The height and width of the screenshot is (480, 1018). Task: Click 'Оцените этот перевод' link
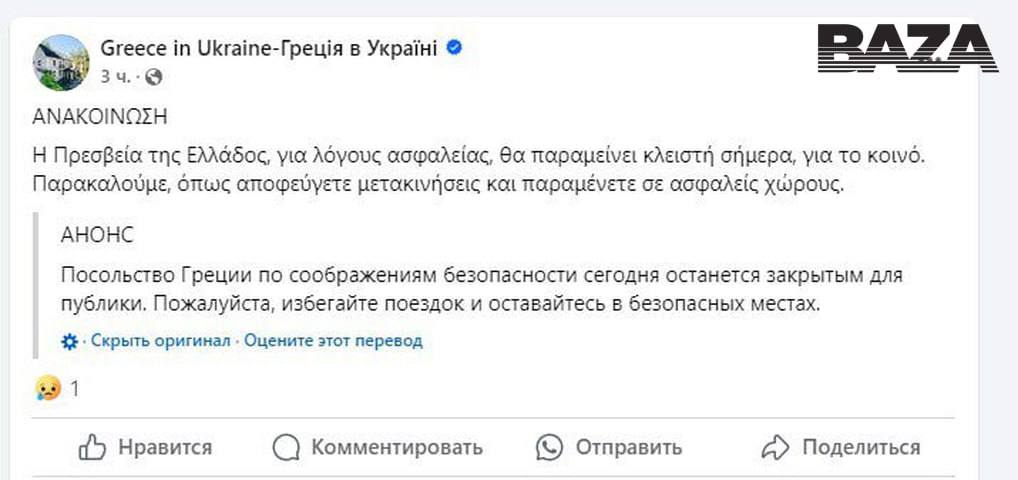click(333, 341)
